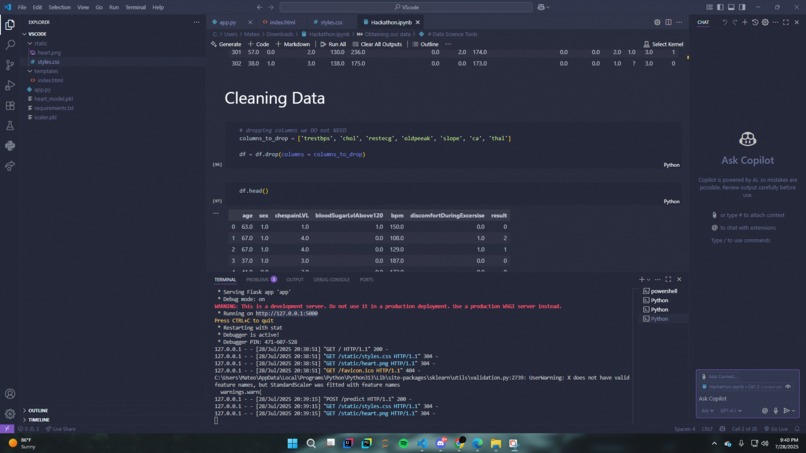The height and width of the screenshot is (453, 806).
Task: Open Windows Start menu
Action: pyautogui.click(x=292, y=443)
